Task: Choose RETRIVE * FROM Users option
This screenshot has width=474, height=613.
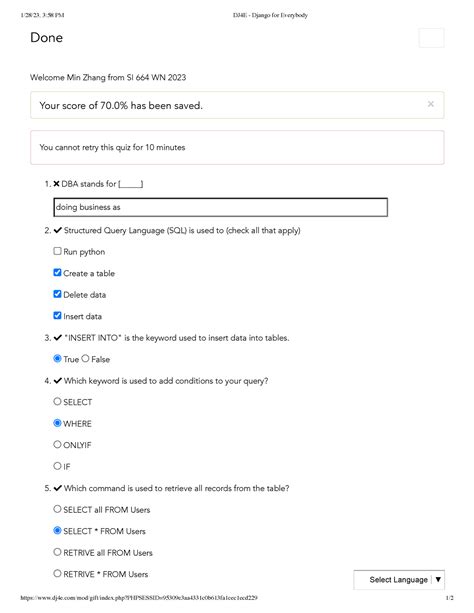Action: [x=57, y=574]
